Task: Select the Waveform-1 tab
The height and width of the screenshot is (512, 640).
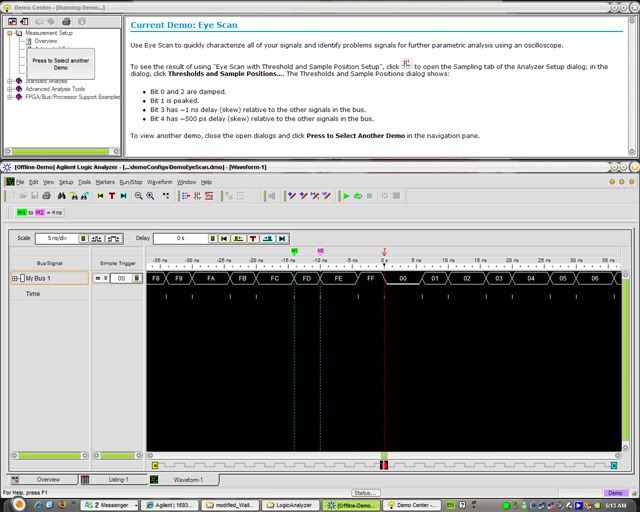Action: coord(184,480)
